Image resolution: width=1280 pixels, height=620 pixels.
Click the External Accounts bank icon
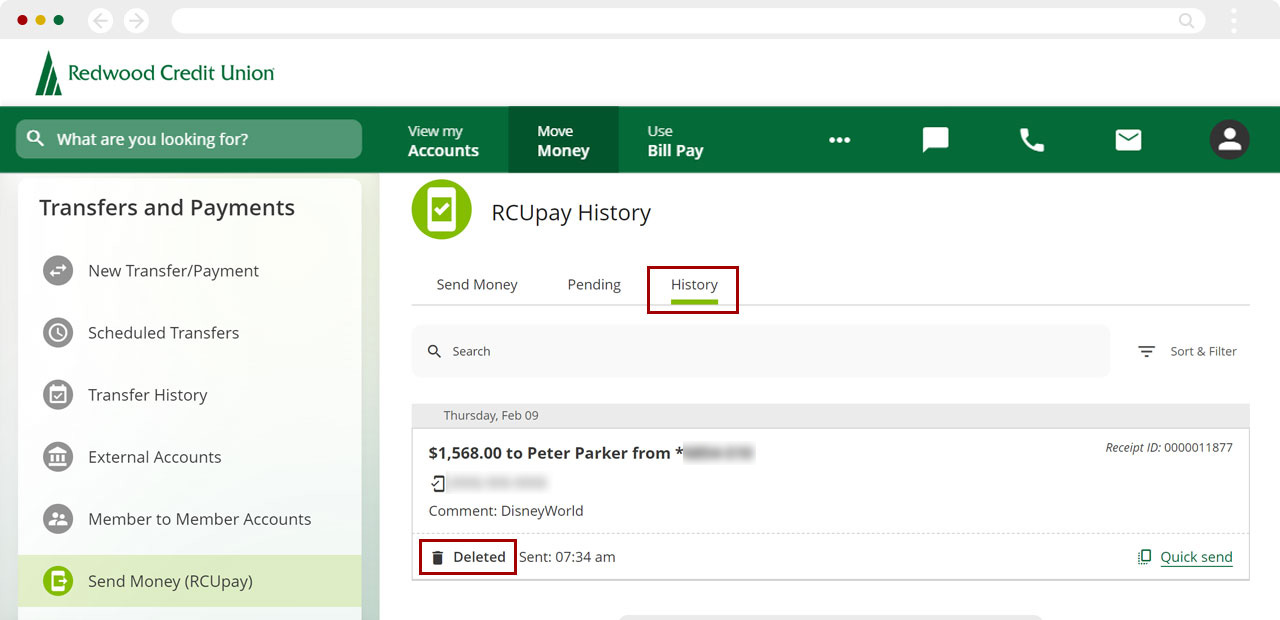[58, 457]
